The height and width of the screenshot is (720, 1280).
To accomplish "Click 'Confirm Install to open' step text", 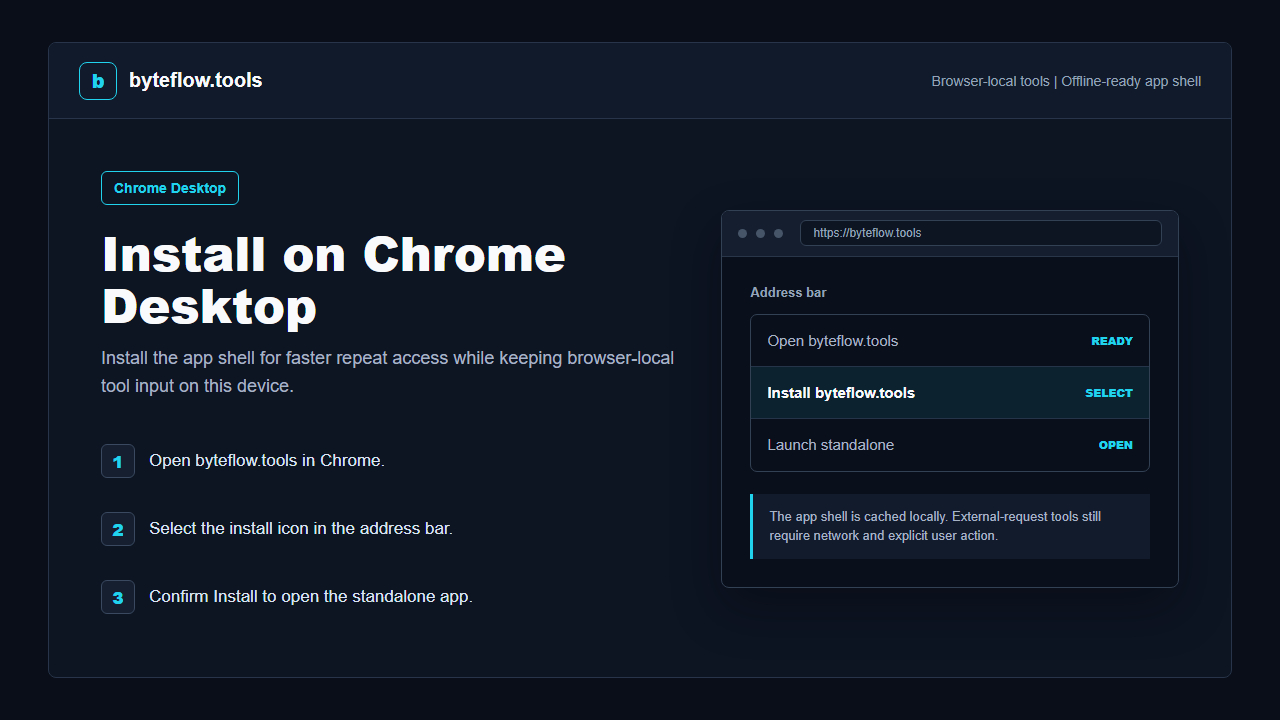I will [x=311, y=597].
